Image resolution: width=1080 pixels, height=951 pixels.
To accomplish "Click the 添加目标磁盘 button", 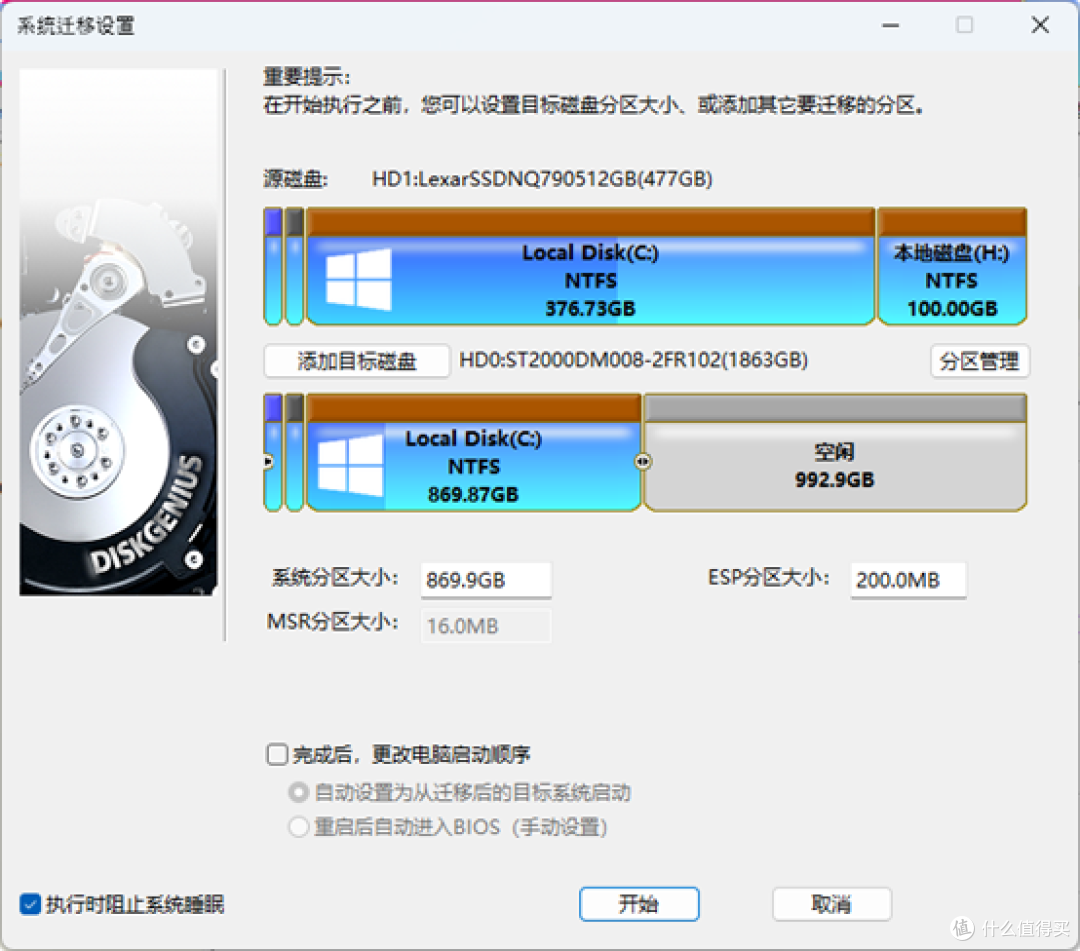I will [357, 361].
